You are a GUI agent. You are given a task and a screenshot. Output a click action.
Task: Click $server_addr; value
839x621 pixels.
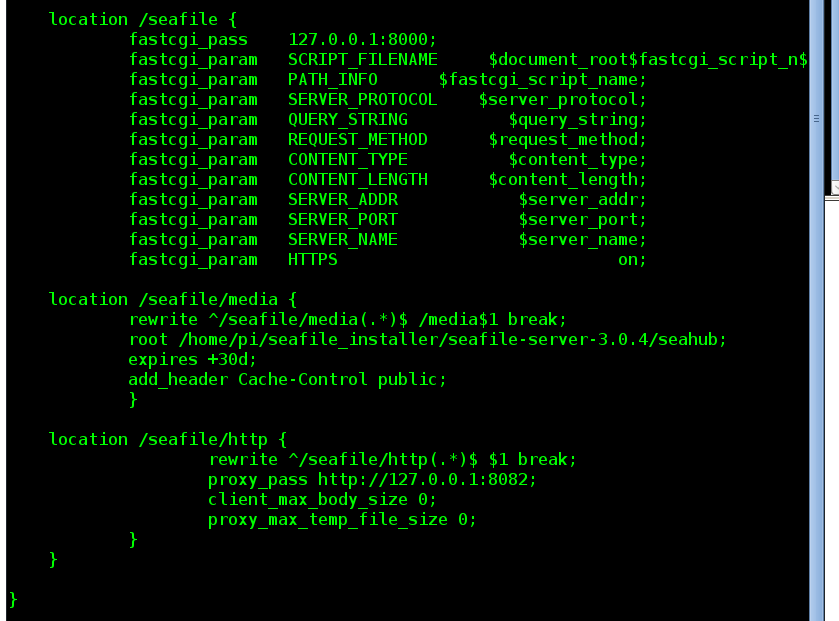coord(583,200)
